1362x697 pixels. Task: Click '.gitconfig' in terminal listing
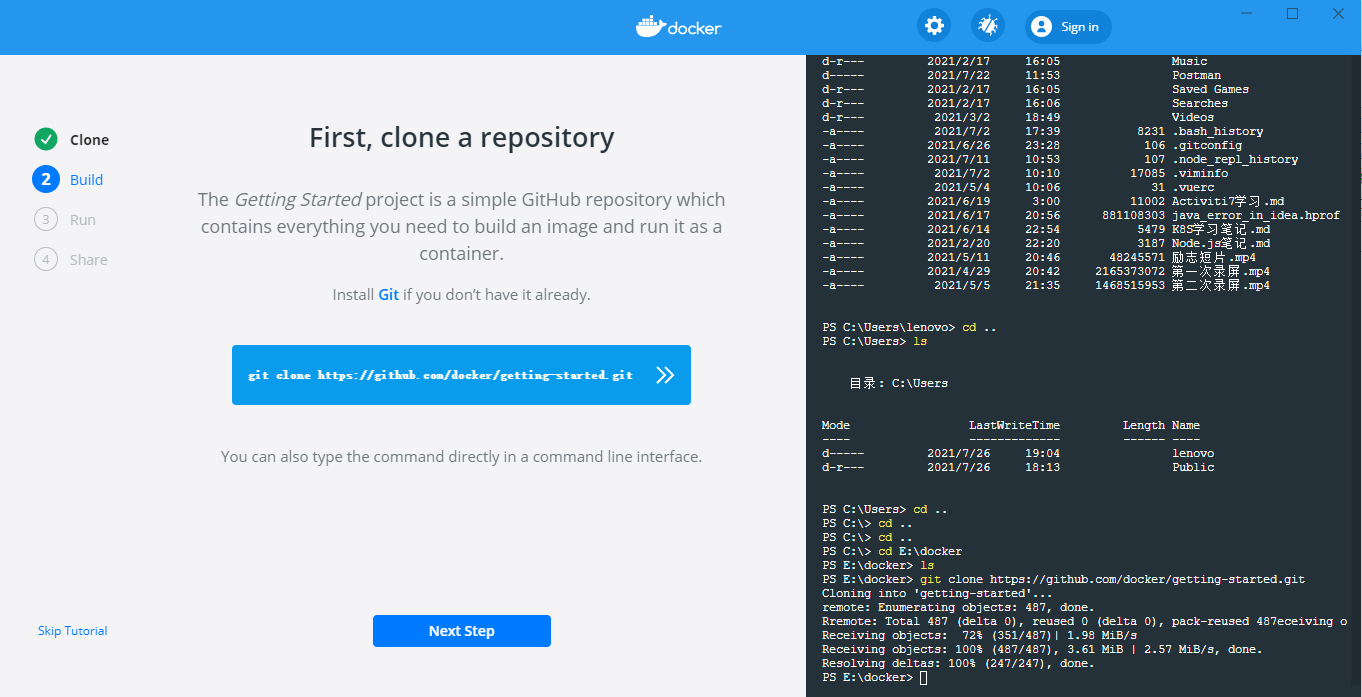click(1207, 145)
